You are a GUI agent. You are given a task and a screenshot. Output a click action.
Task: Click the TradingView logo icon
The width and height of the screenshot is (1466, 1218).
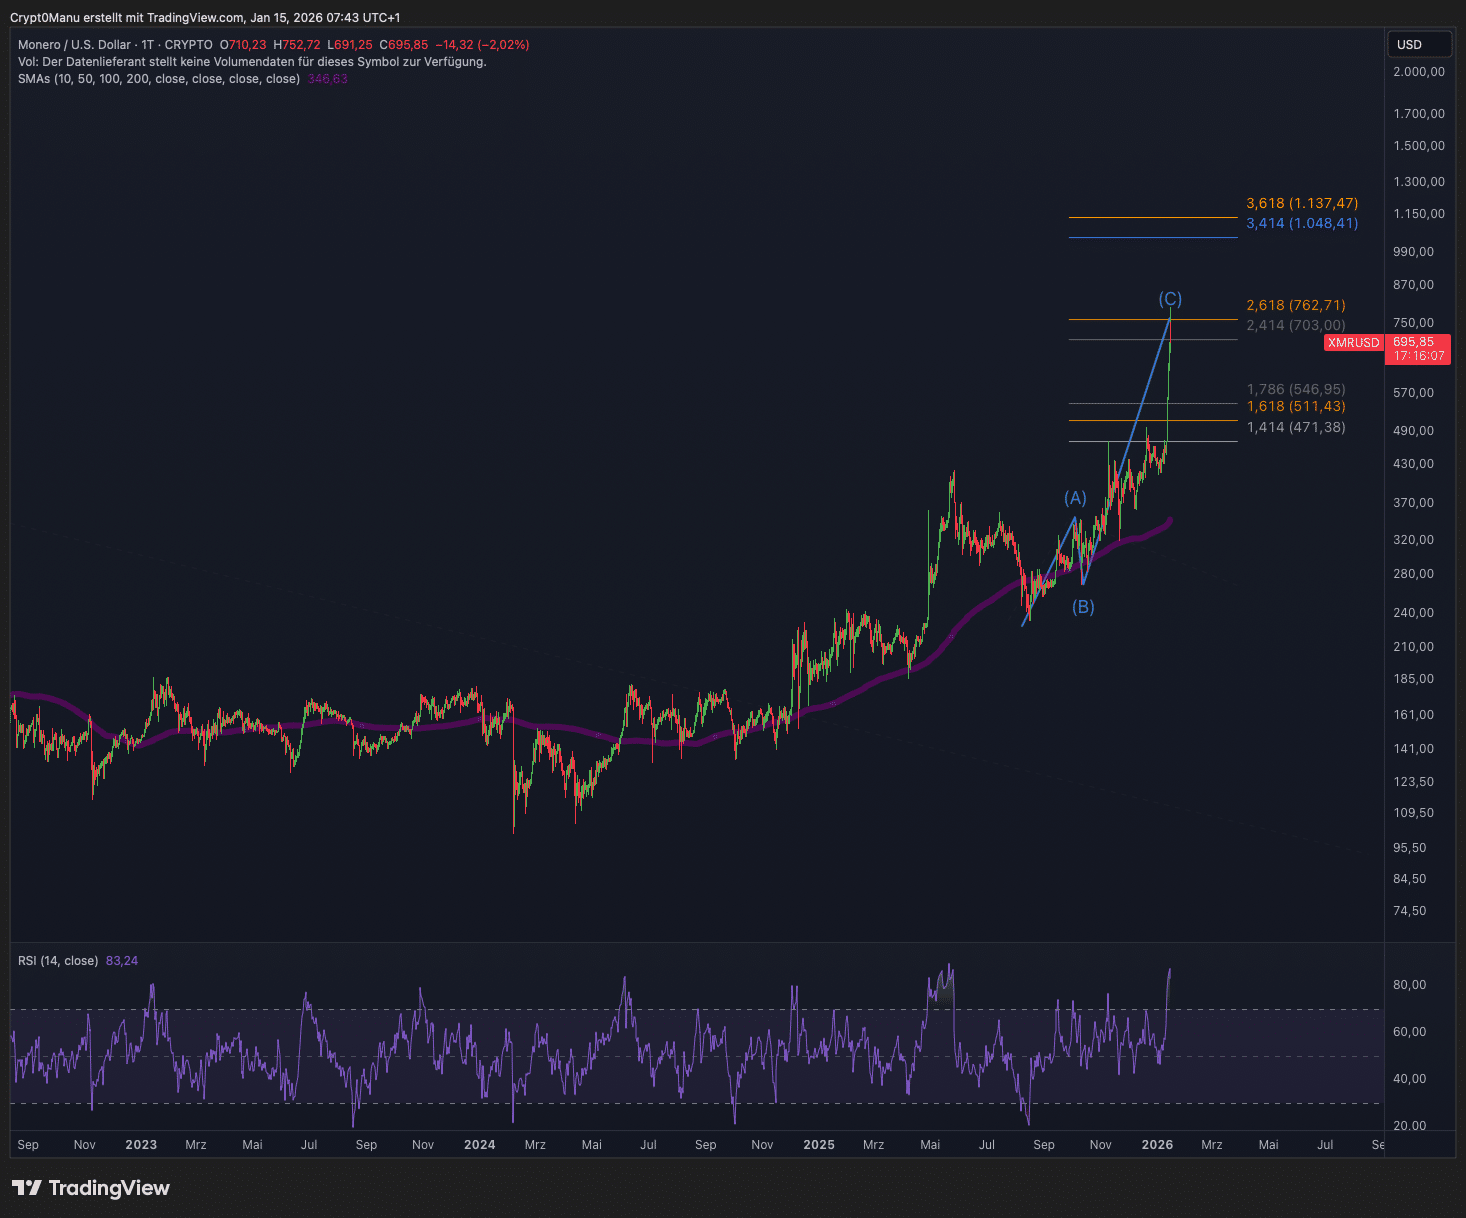coord(27,1188)
